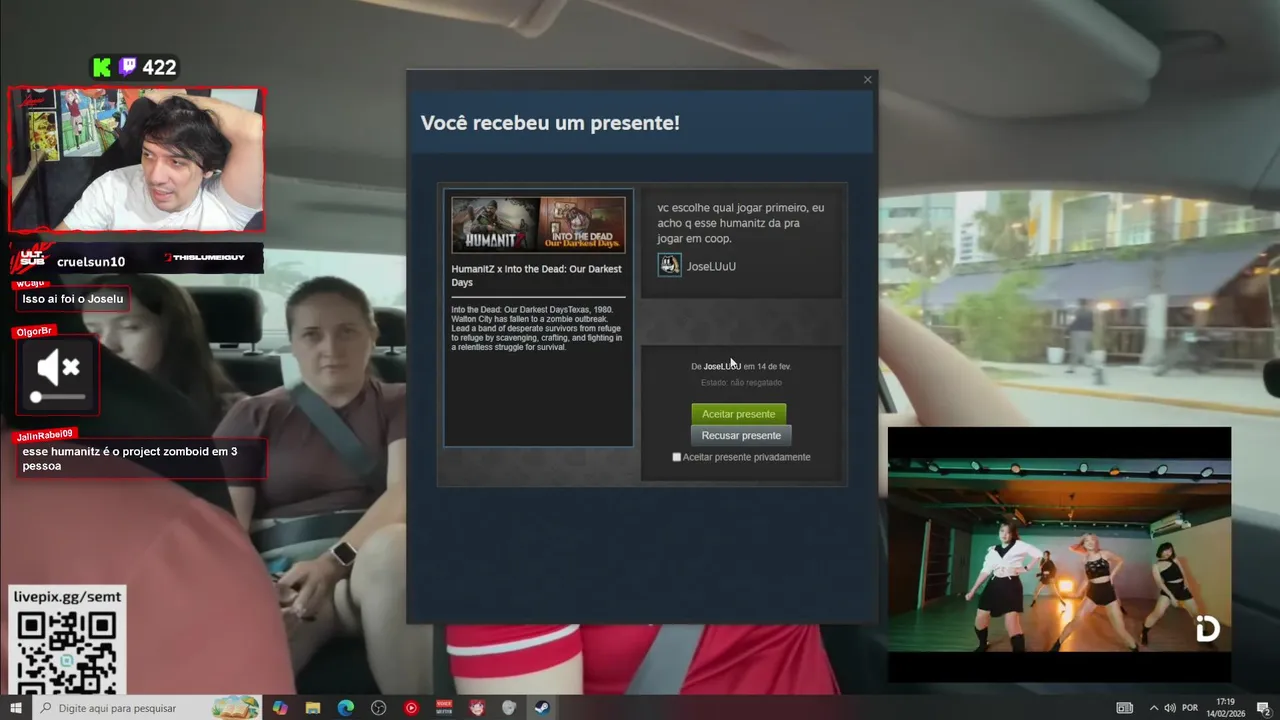The height and width of the screenshot is (720, 1280).
Task: Click the green Aceitar presente button
Action: [x=738, y=414]
